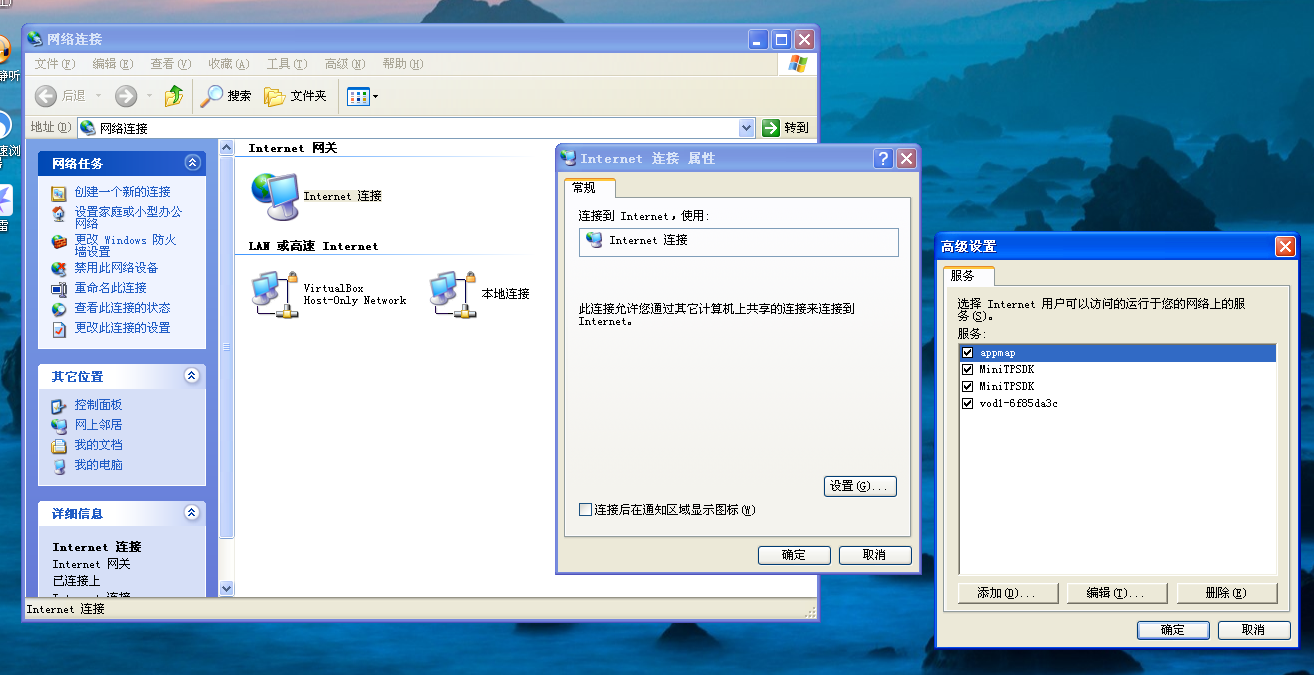
Task: Collapse the 其它位置 panel
Action: coord(192,376)
